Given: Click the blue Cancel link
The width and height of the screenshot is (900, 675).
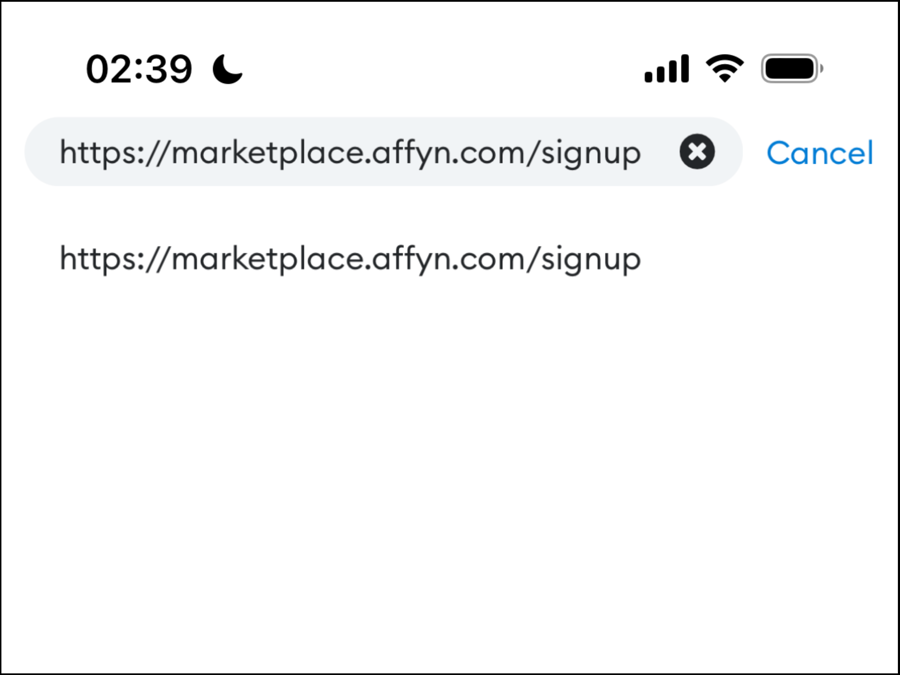Looking at the screenshot, I should pyautogui.click(x=819, y=153).
